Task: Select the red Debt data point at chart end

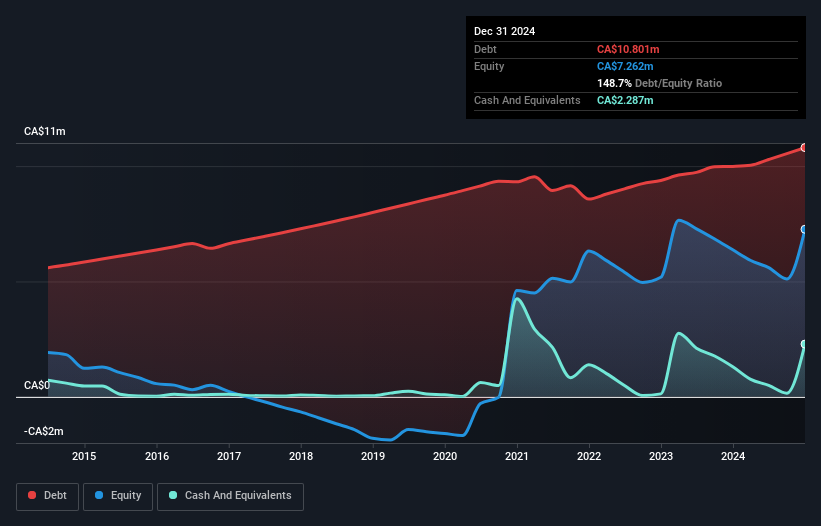Action: [x=804, y=148]
